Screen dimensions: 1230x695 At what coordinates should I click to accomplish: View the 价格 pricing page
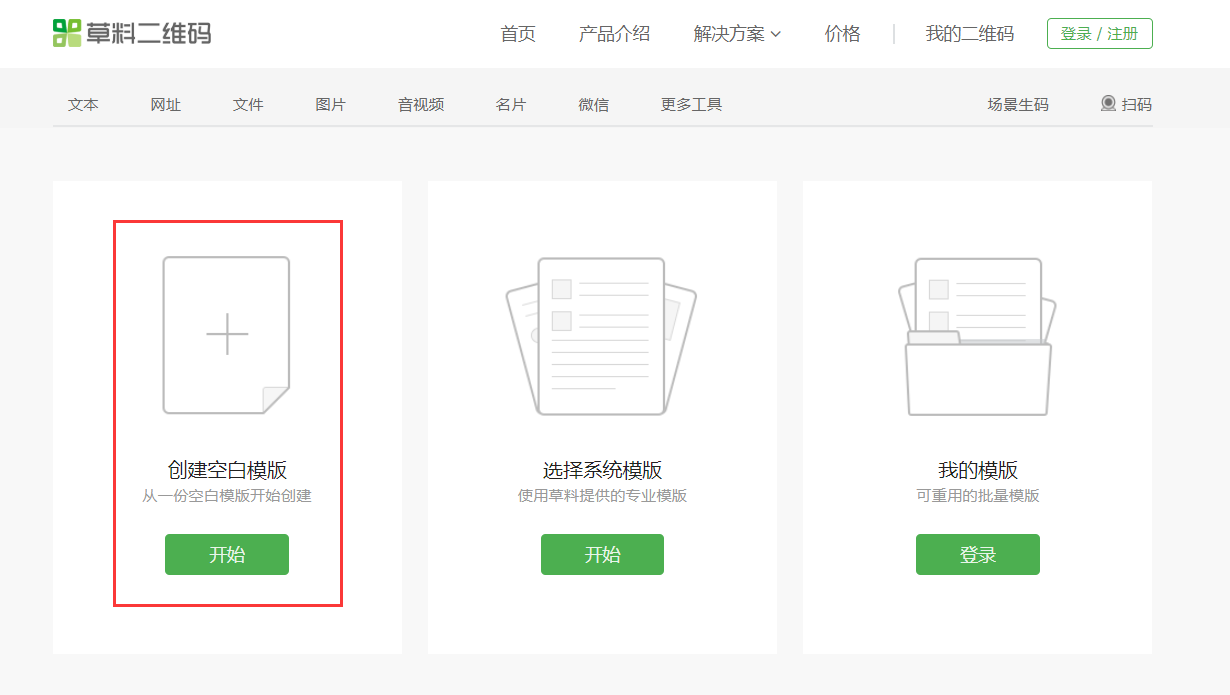pos(842,33)
